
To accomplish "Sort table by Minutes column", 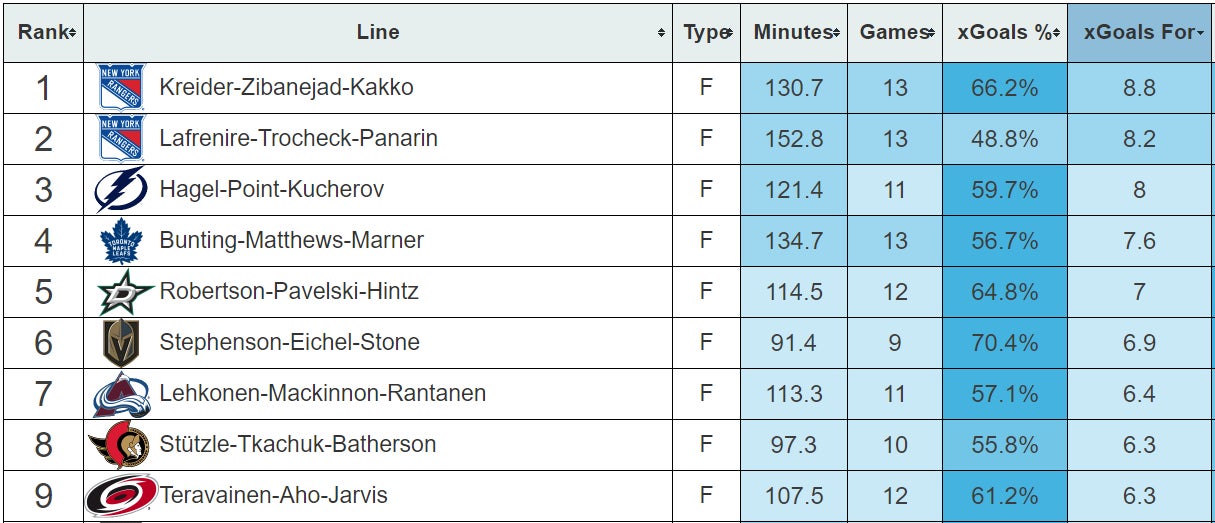I will click(x=796, y=32).
